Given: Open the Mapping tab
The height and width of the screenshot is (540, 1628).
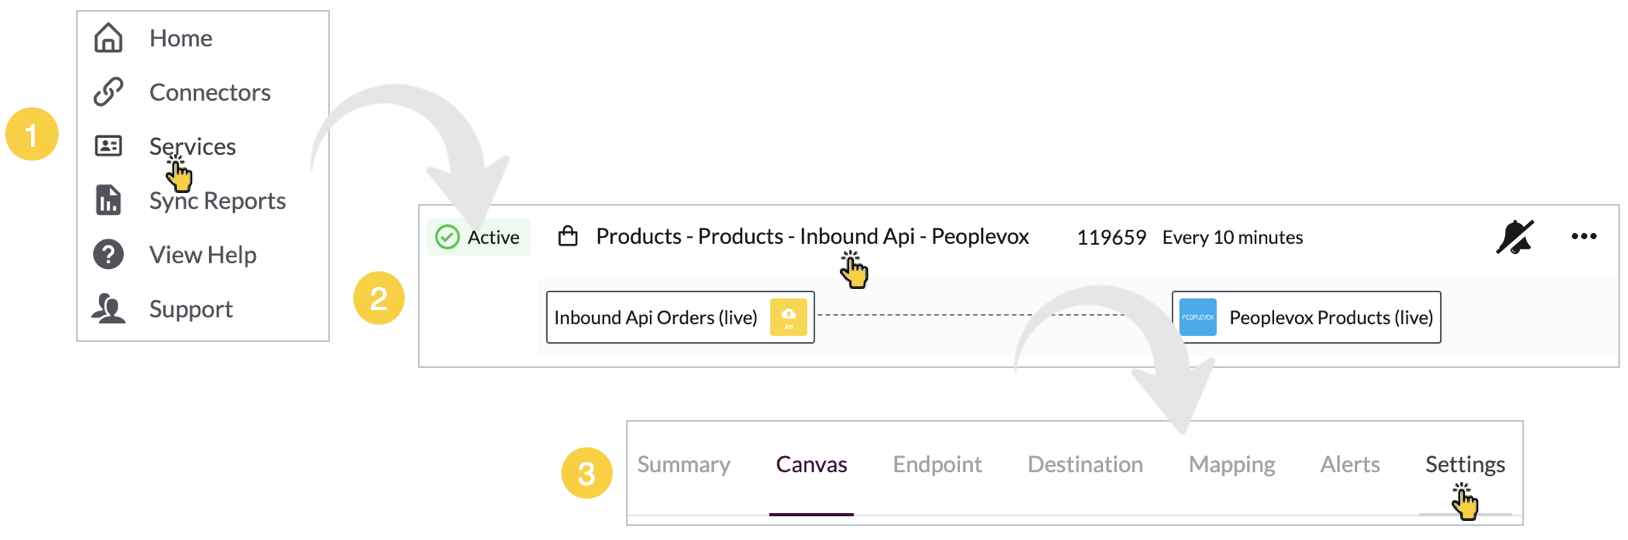Looking at the screenshot, I should [1232, 464].
